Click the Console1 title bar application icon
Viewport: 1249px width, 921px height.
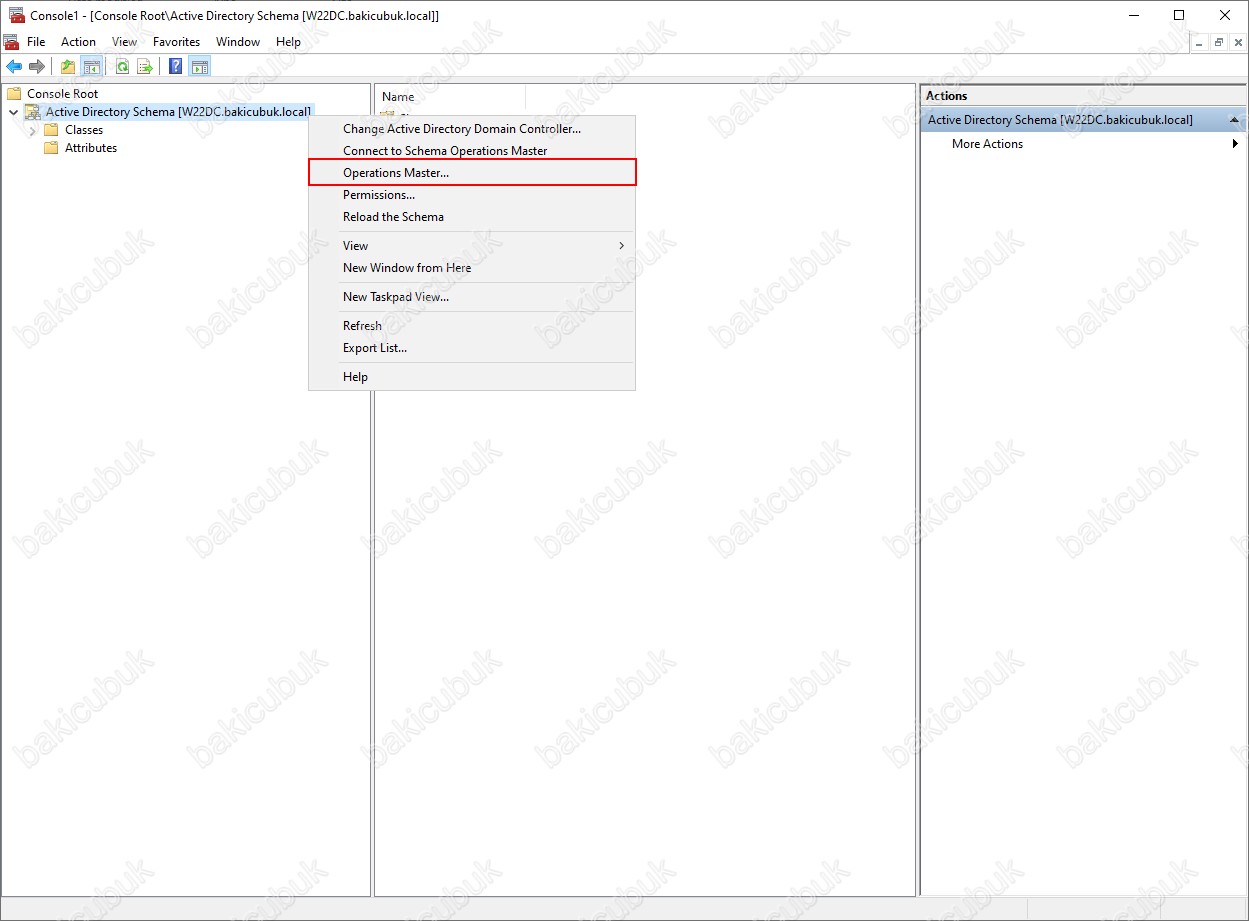pyautogui.click(x=16, y=15)
